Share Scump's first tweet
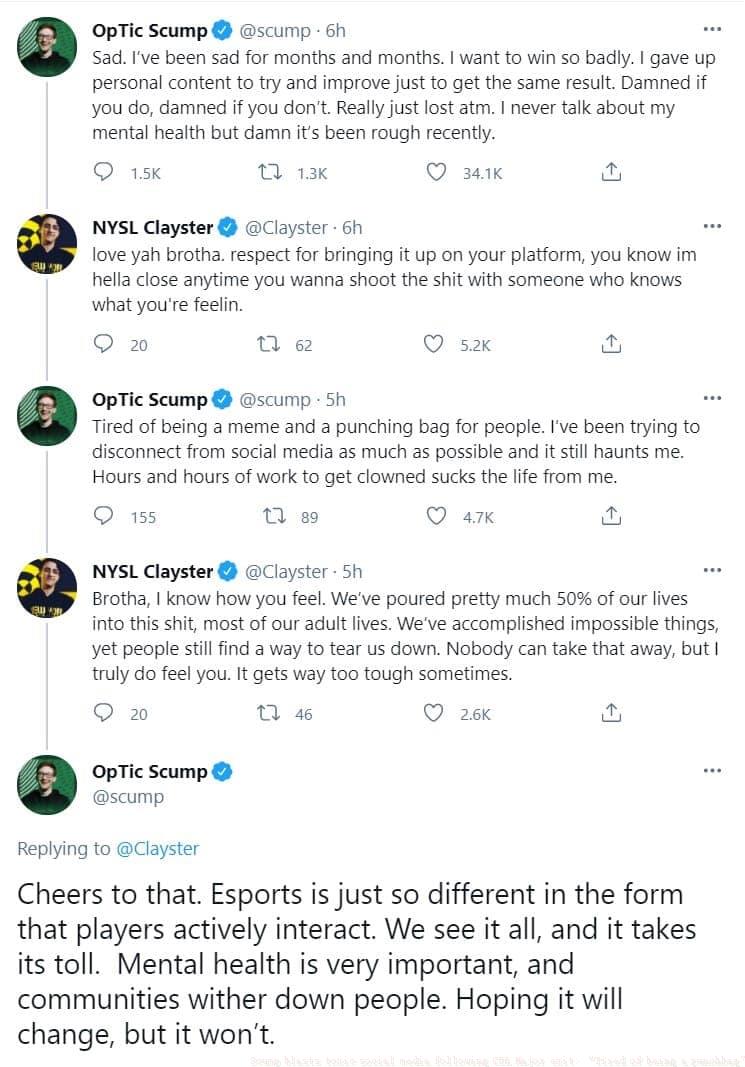Viewport: 745px width, 1067px height. [x=610, y=173]
